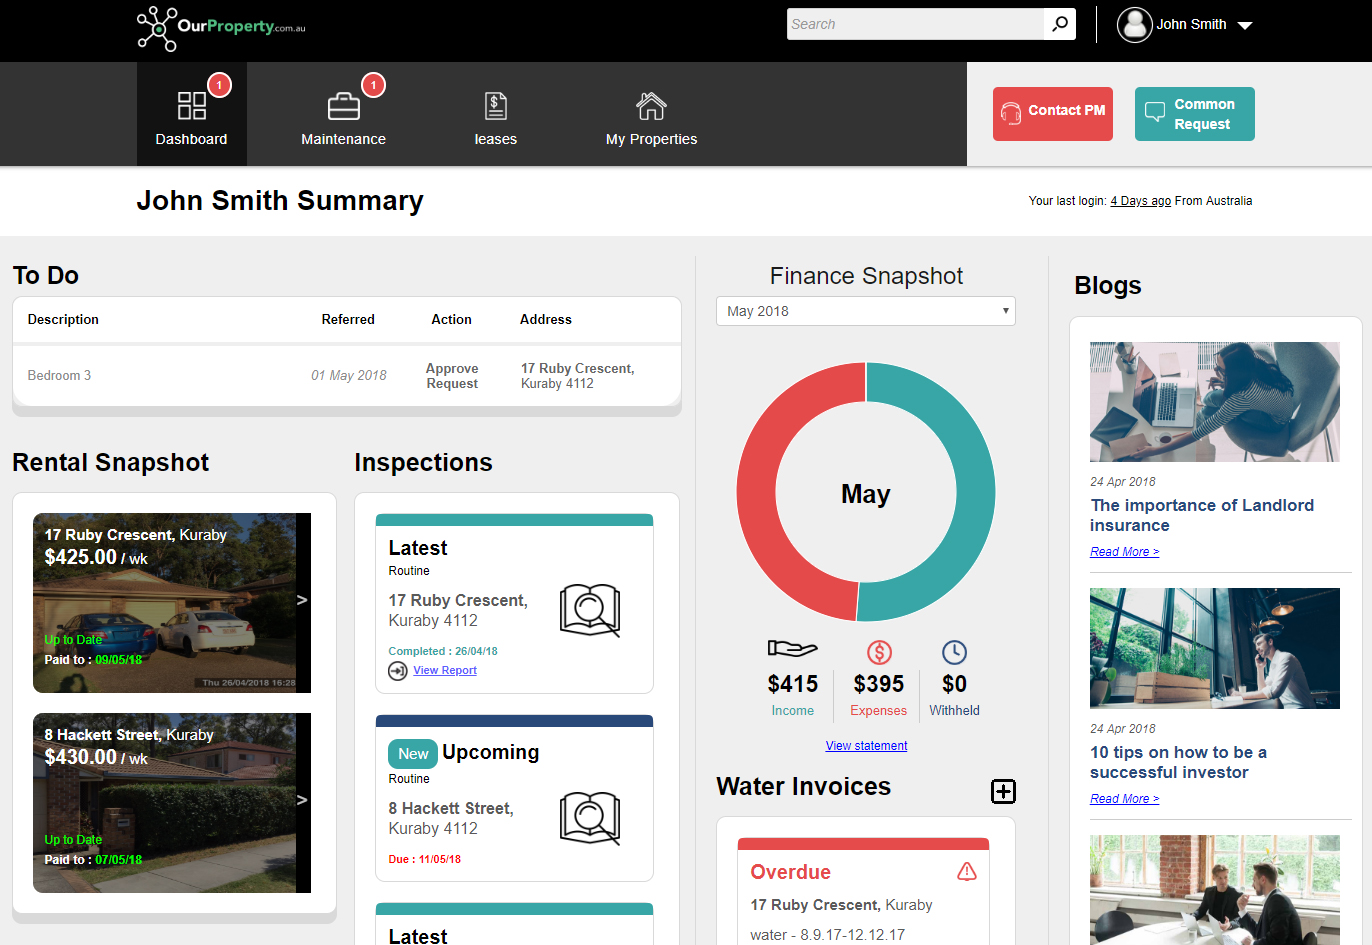This screenshot has width=1372, height=945.
Task: Expand the John Smith account dropdown
Action: tap(1245, 24)
